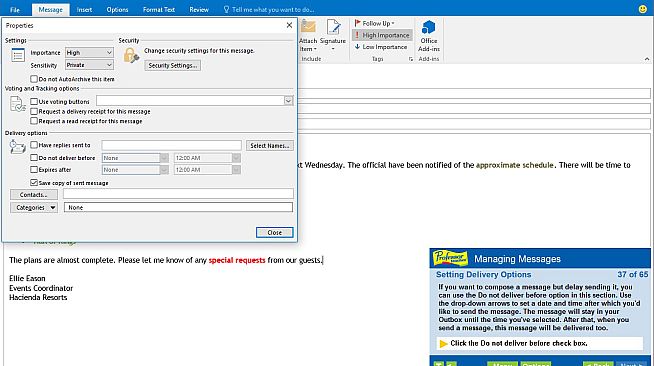Check the Do not deliver before box
Image resolution: width=654 pixels, height=366 pixels.
34,158
